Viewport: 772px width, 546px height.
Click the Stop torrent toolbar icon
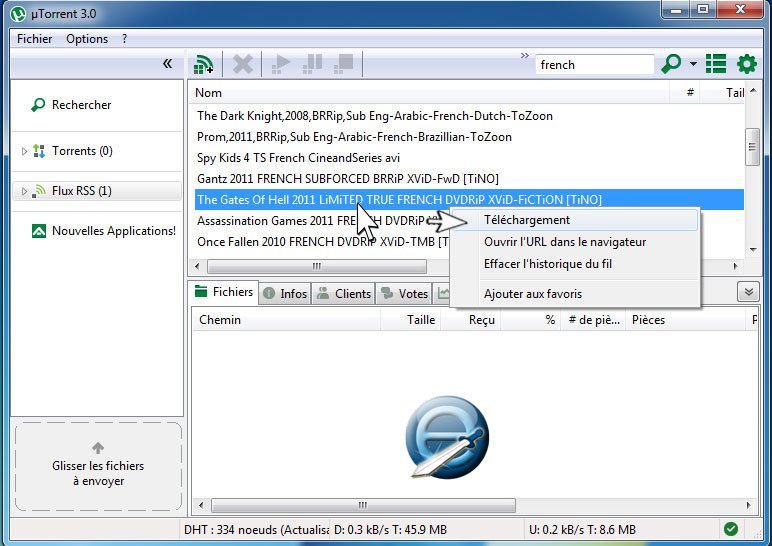344,64
